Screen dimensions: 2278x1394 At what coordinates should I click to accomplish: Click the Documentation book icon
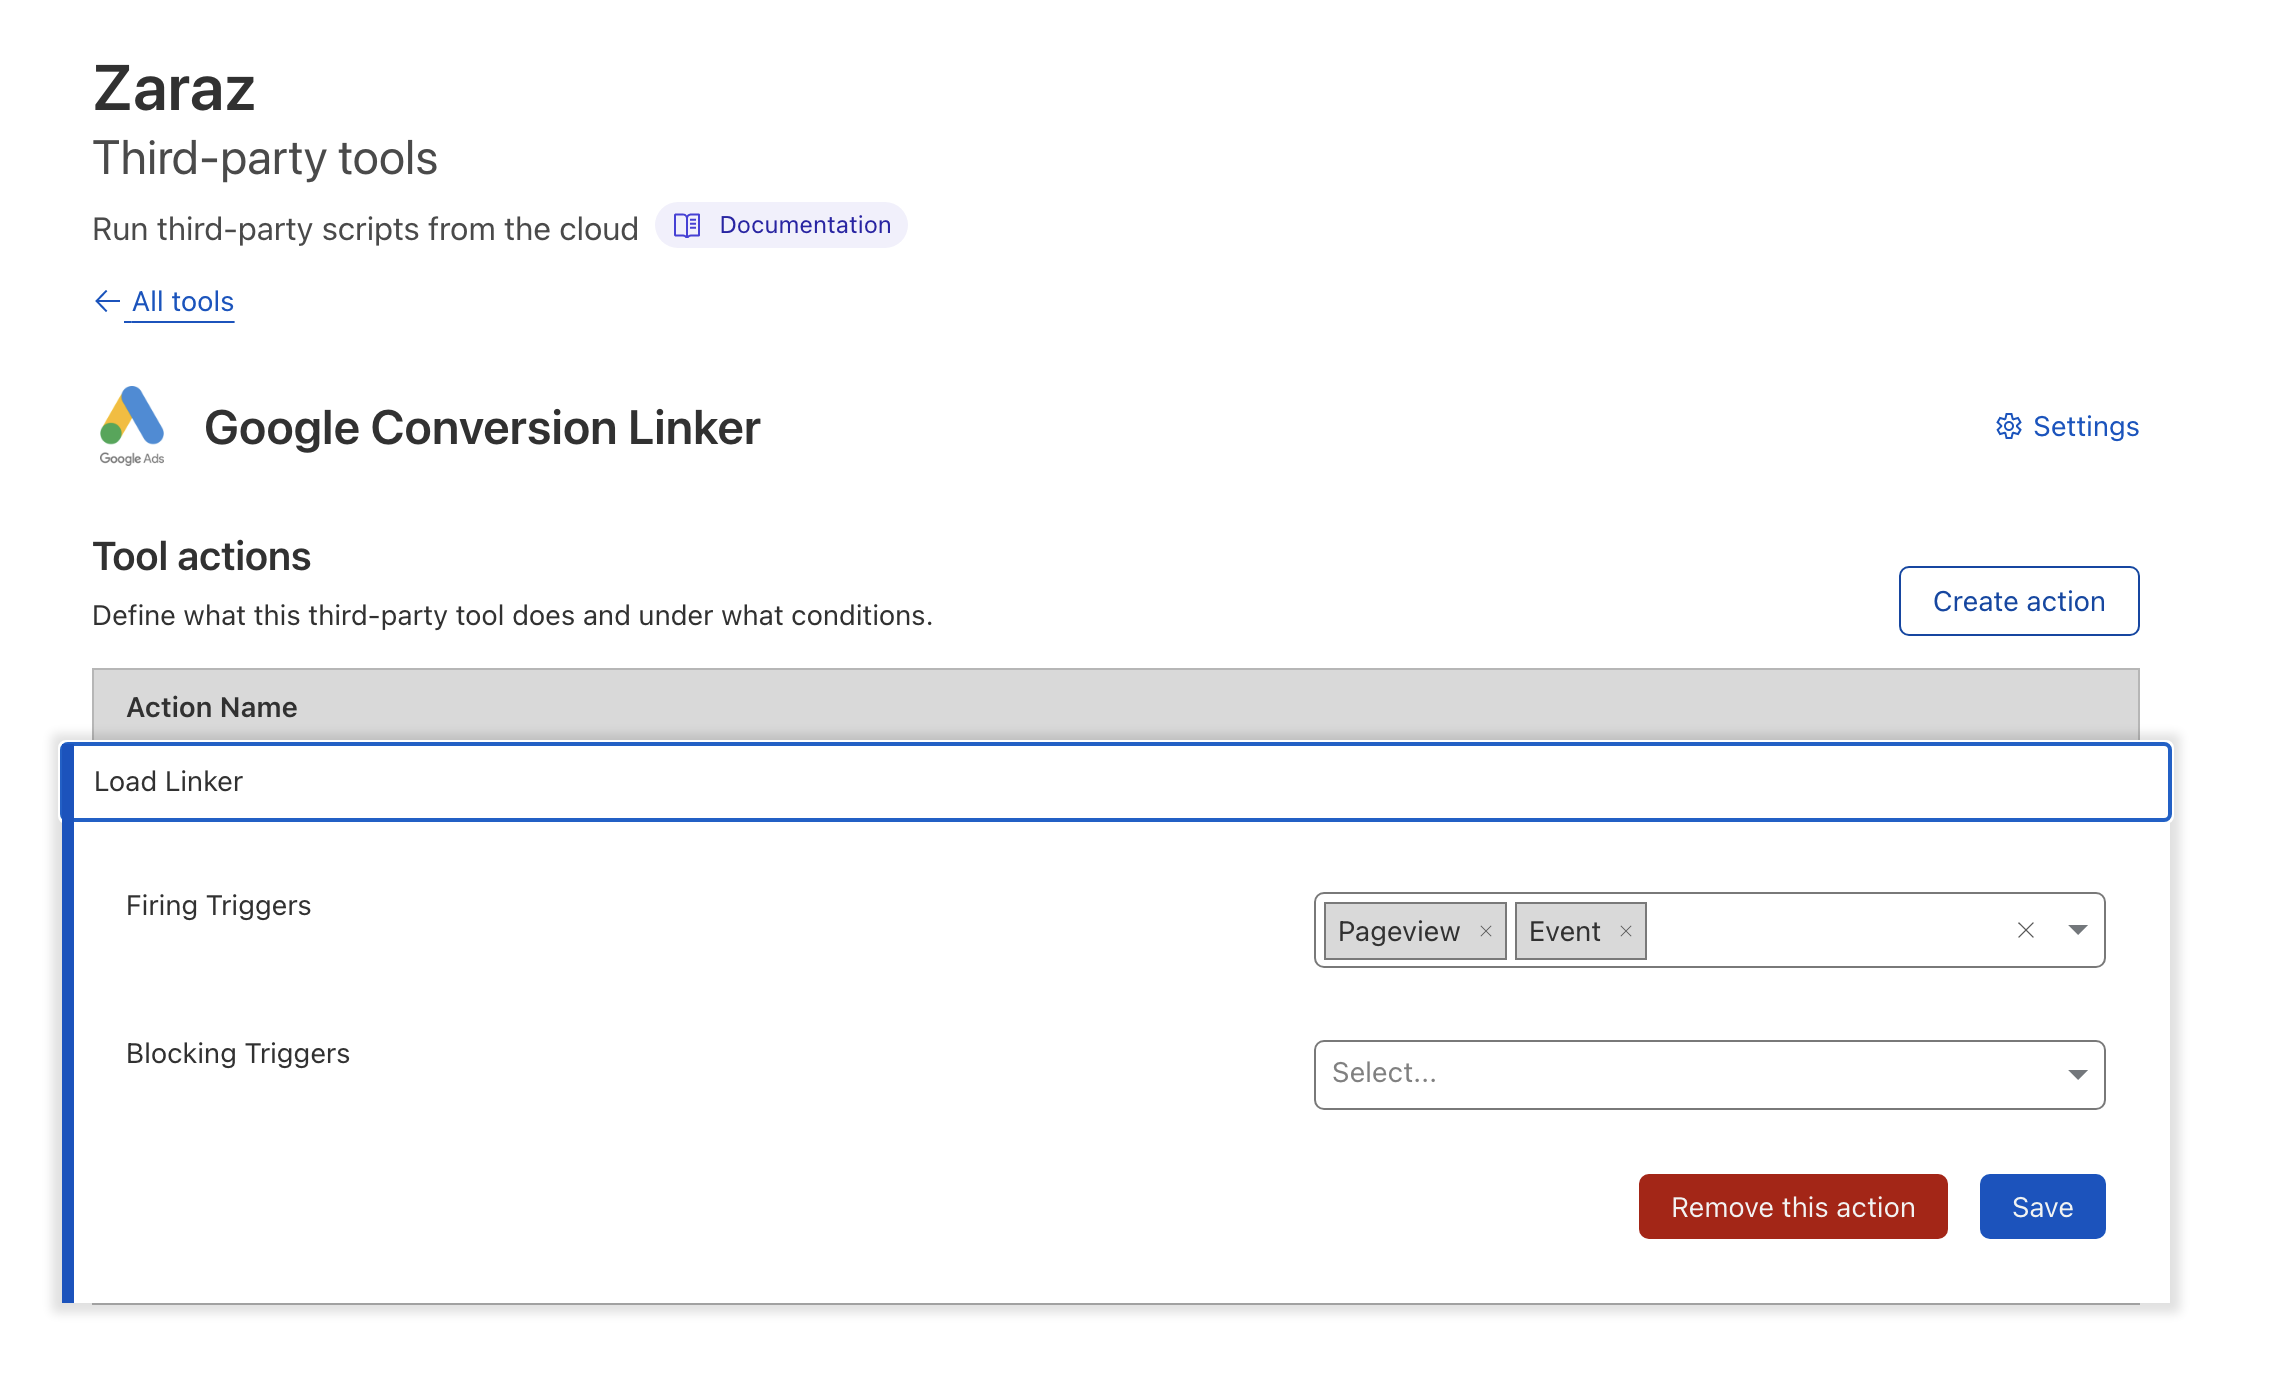pos(687,225)
